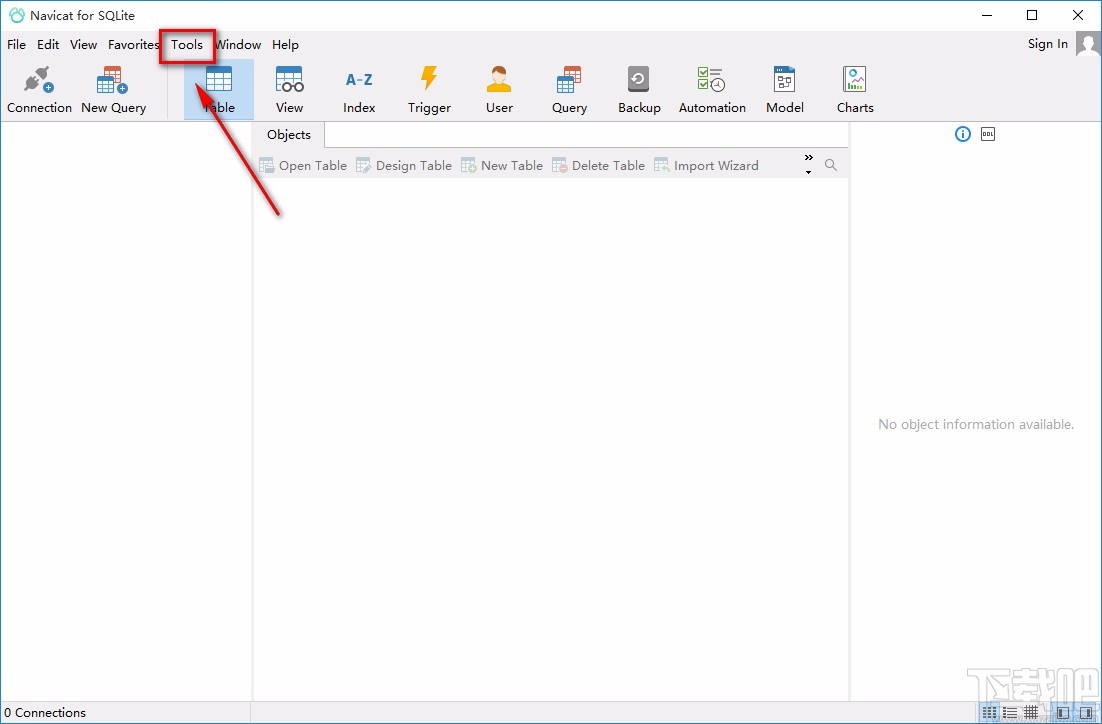The height and width of the screenshot is (724, 1102).
Task: Select the Objects tab
Action: [x=288, y=134]
